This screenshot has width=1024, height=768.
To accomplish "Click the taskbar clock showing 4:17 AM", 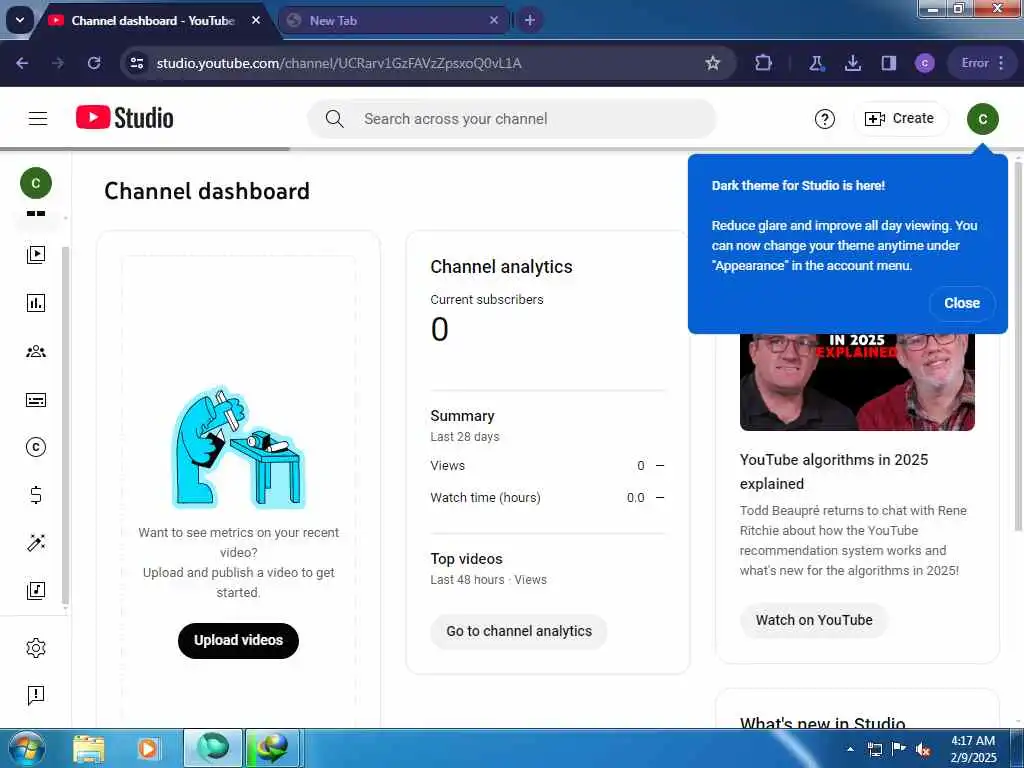I will click(973, 749).
